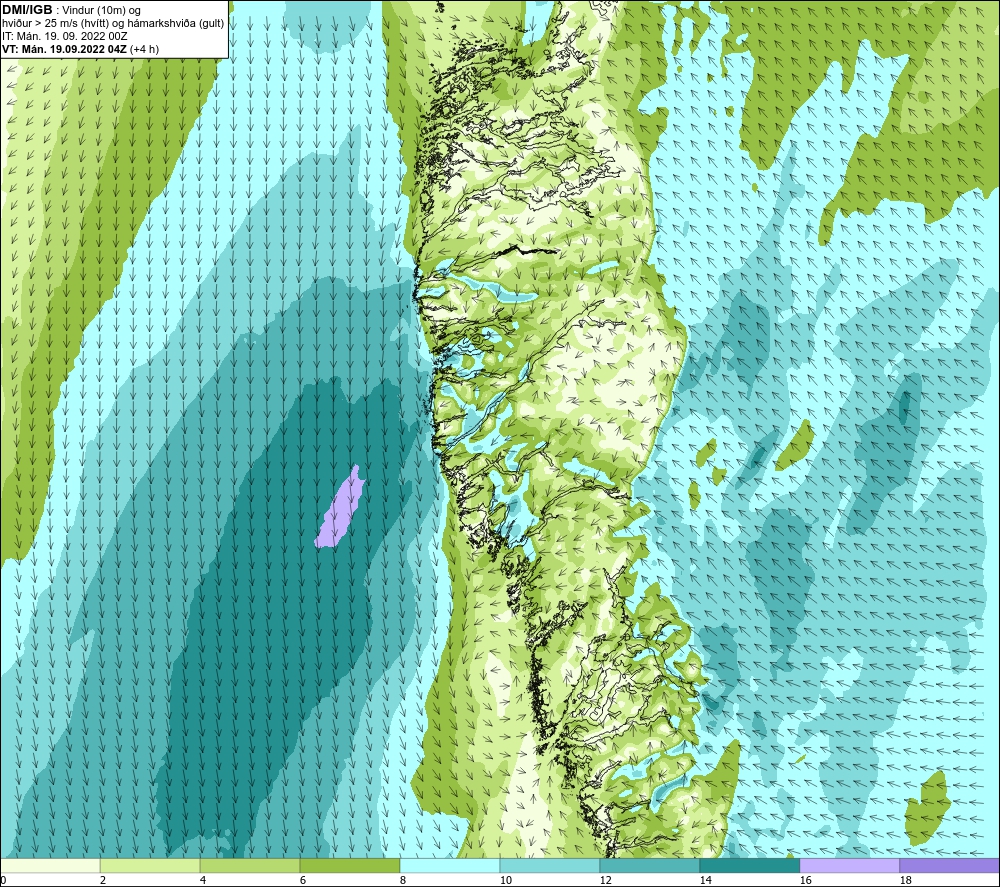
Task: Select the 8–10 m/s light cyan swatch
Action: 450,866
